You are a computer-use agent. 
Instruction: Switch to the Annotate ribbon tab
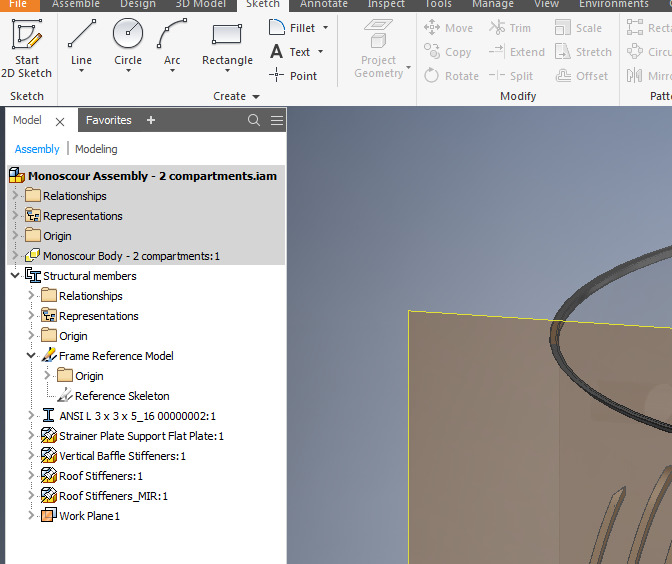[324, 4]
